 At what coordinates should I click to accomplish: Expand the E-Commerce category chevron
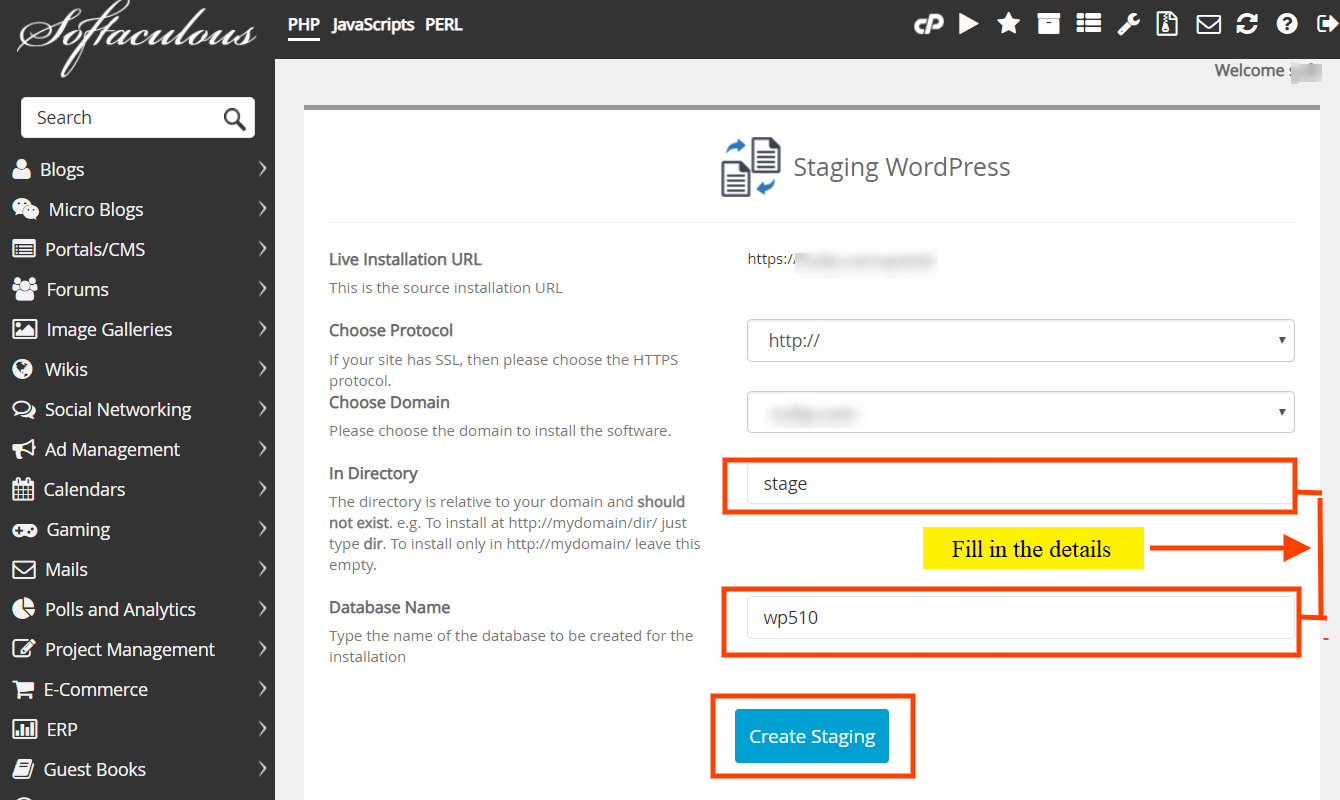pos(262,689)
